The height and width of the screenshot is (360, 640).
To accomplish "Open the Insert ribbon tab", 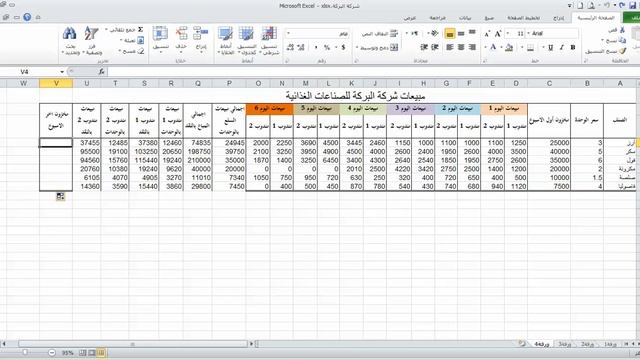I will [558, 18].
